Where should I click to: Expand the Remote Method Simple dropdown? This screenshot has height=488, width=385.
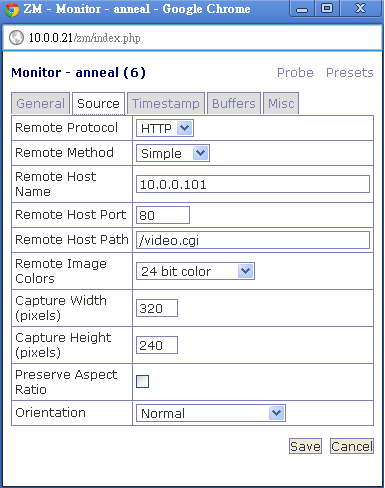[x=173, y=153]
